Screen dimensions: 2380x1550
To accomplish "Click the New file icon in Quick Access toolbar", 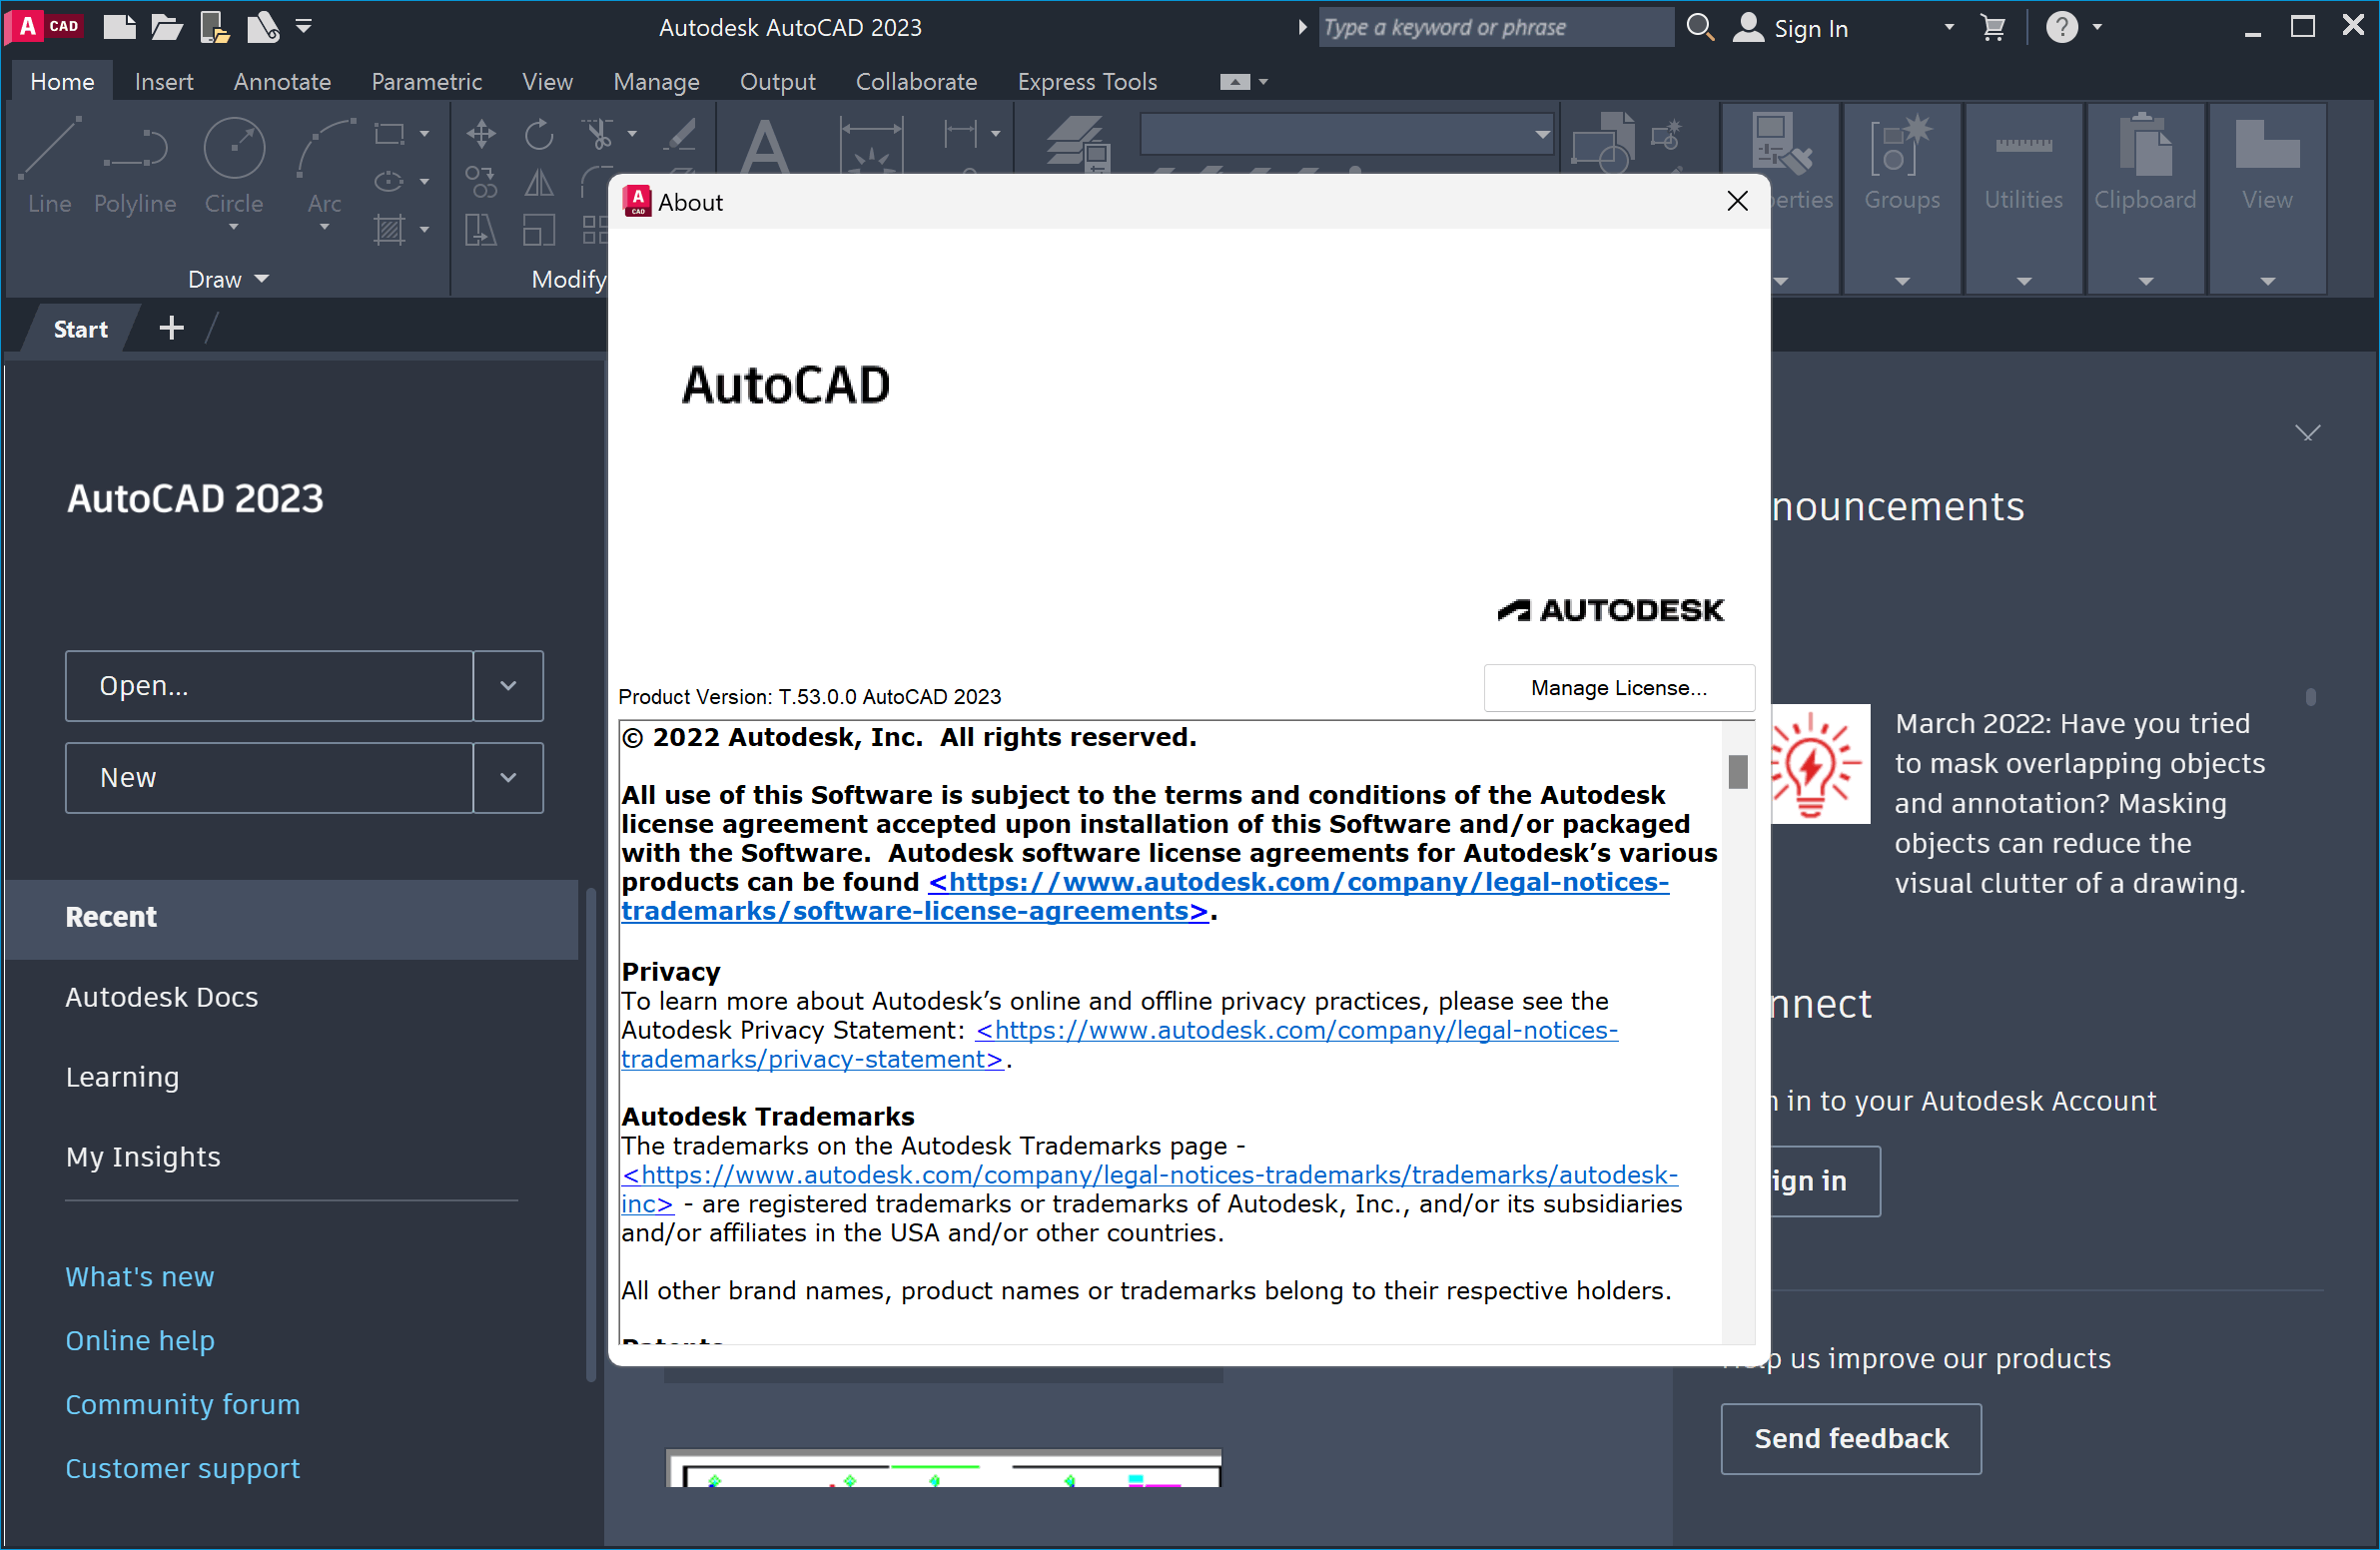I will pos(119,27).
